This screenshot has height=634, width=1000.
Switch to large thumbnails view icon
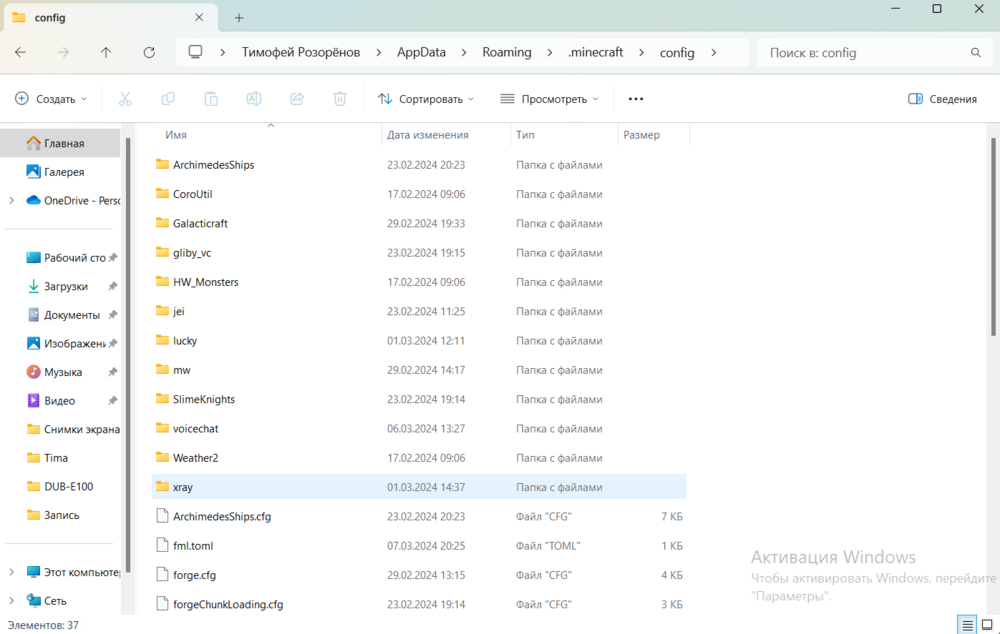pos(987,625)
